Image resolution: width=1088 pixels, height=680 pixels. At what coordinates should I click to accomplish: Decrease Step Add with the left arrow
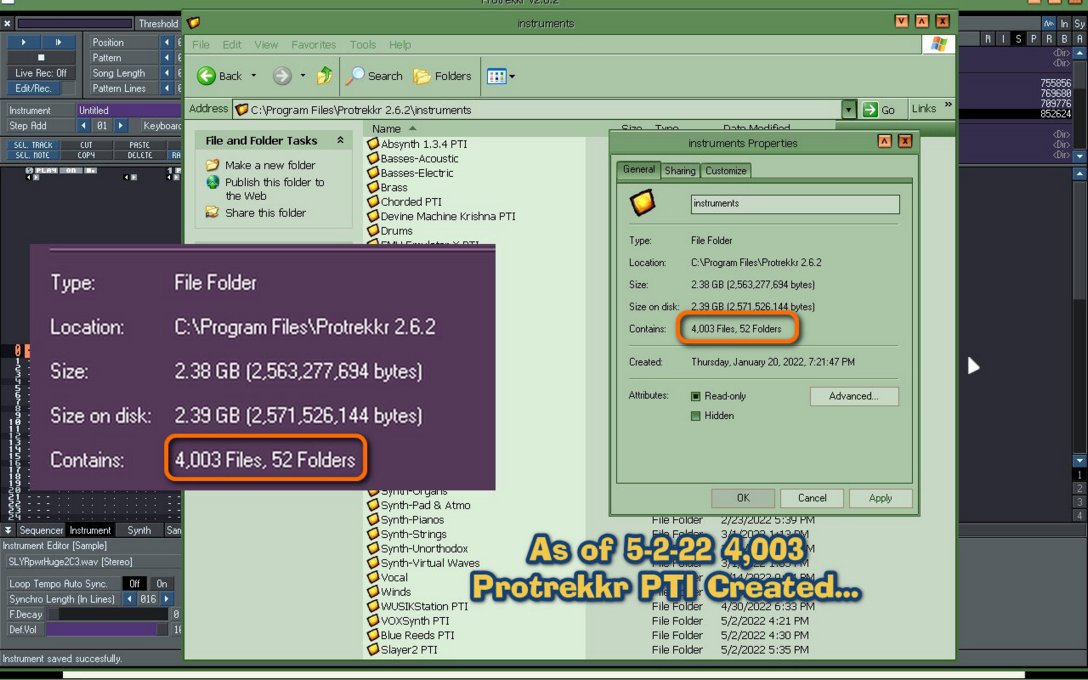click(x=84, y=126)
